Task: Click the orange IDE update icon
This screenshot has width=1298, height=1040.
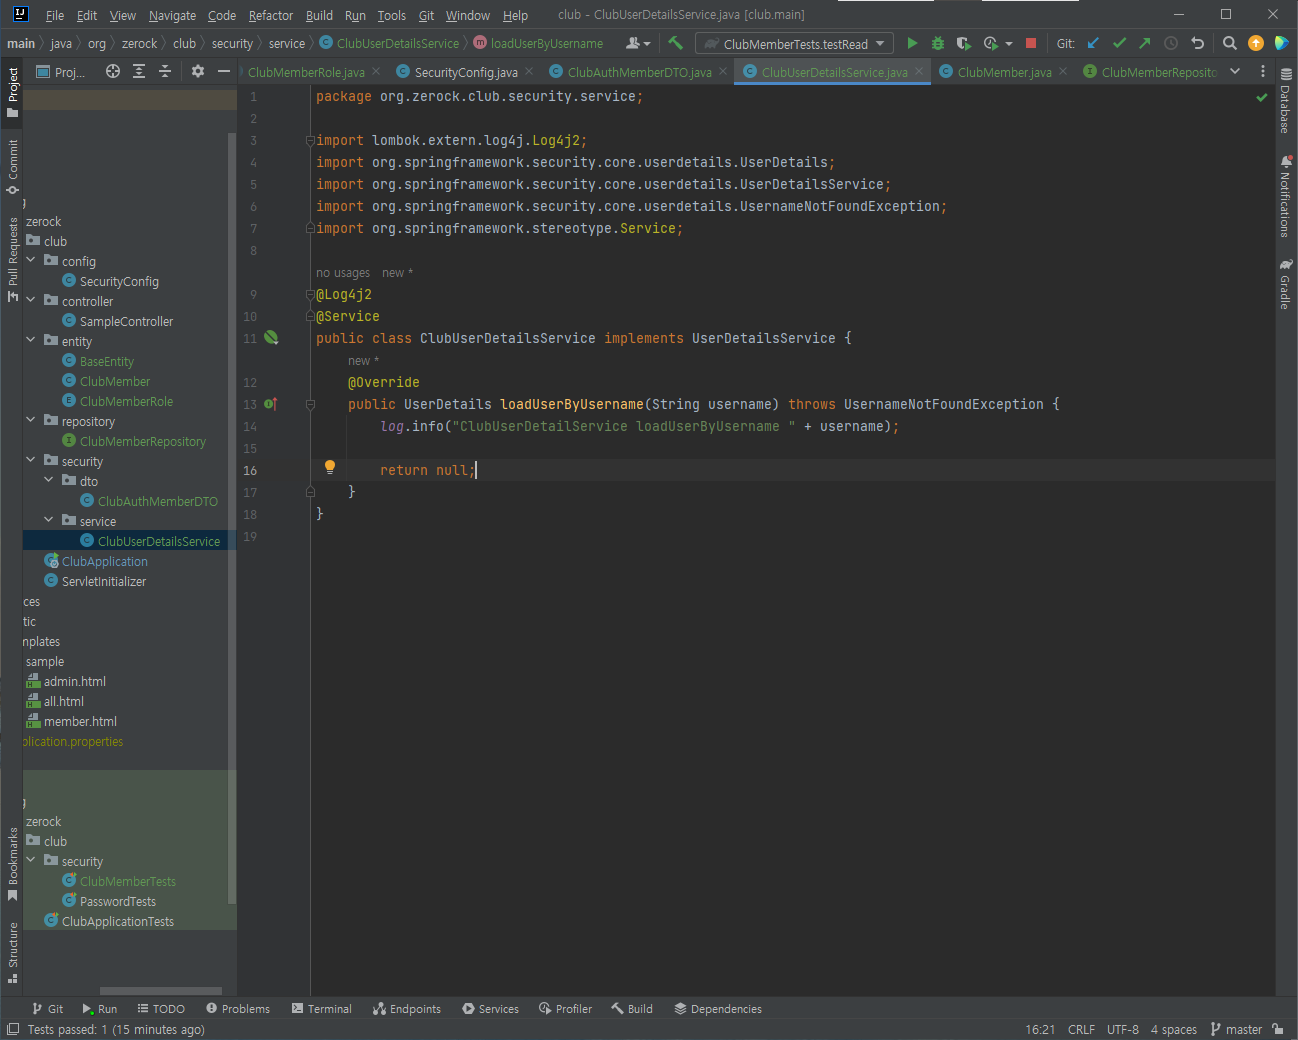Action: click(1256, 43)
